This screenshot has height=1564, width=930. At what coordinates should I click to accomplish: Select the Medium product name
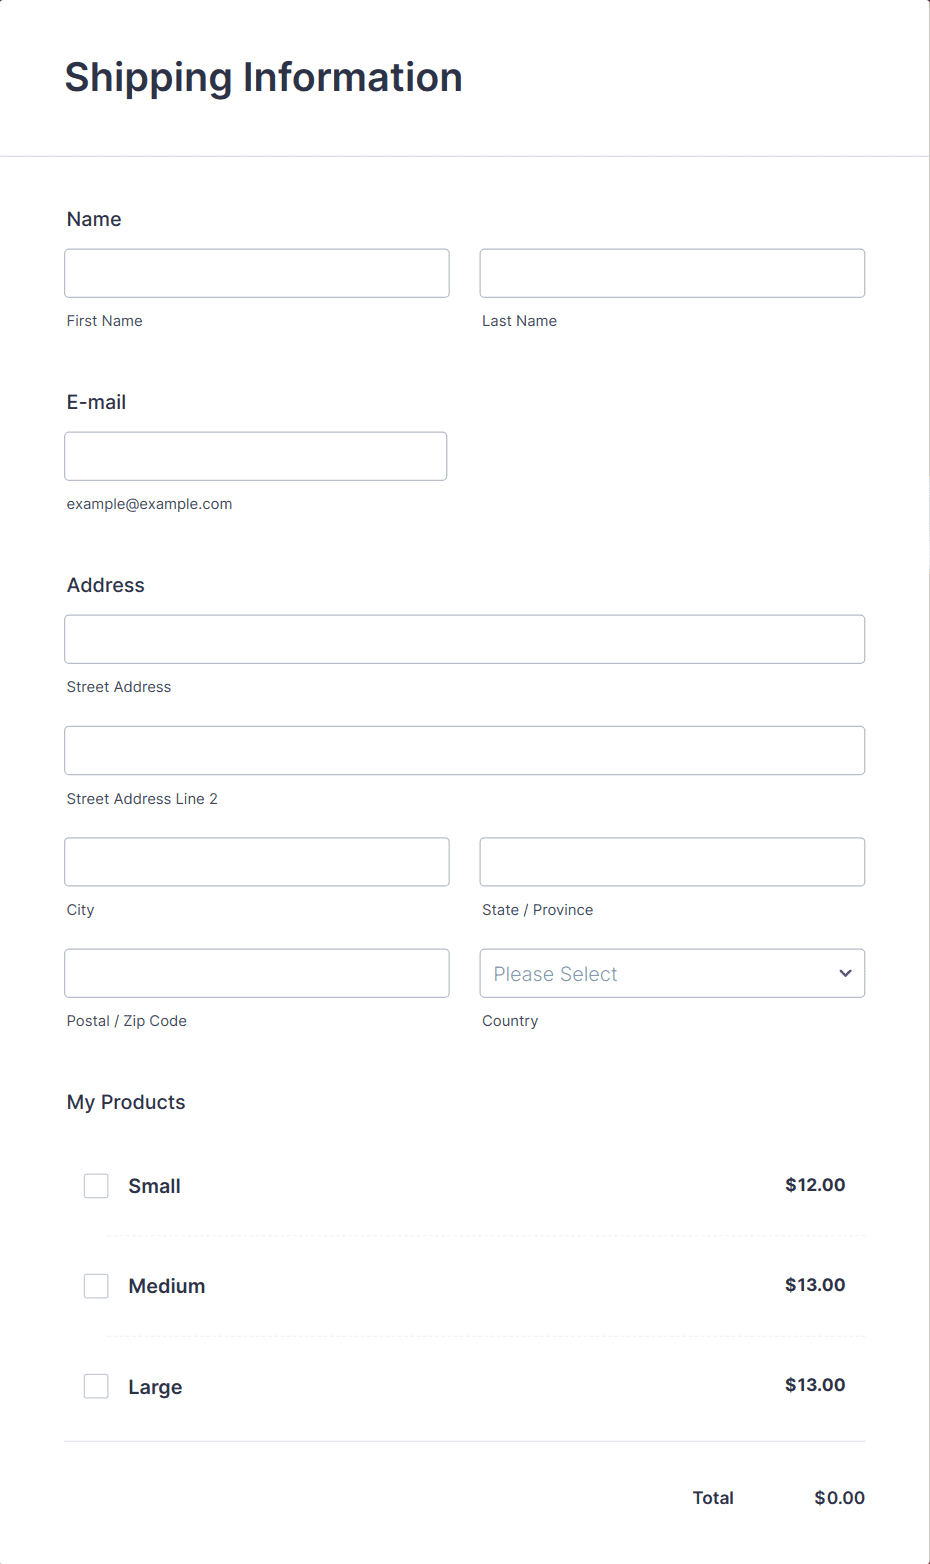[x=167, y=1286]
